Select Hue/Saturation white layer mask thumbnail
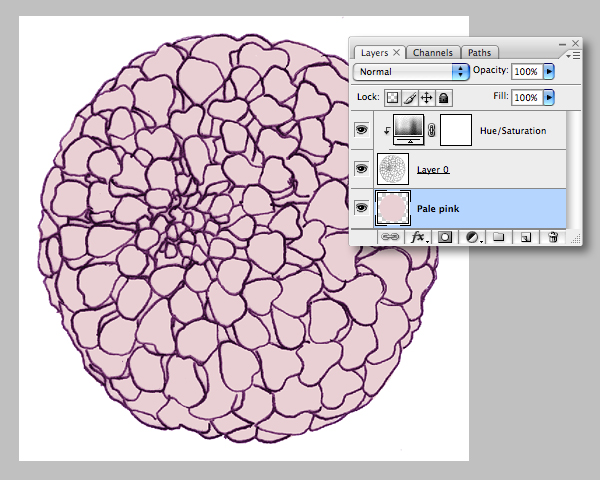 [456, 130]
